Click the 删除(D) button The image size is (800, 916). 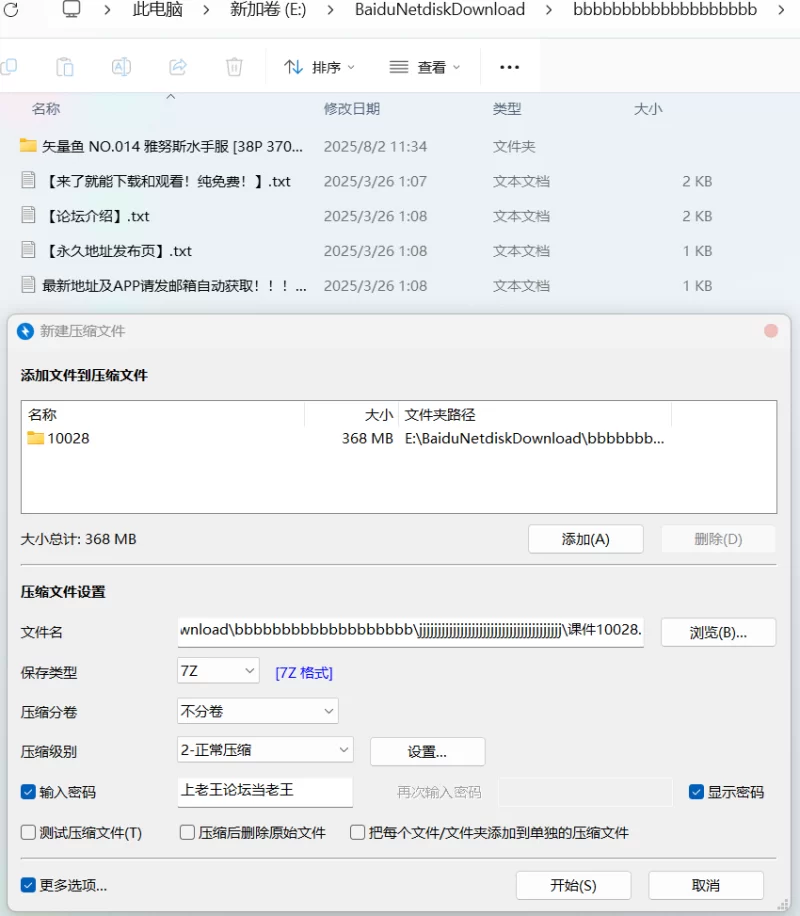[x=718, y=539]
